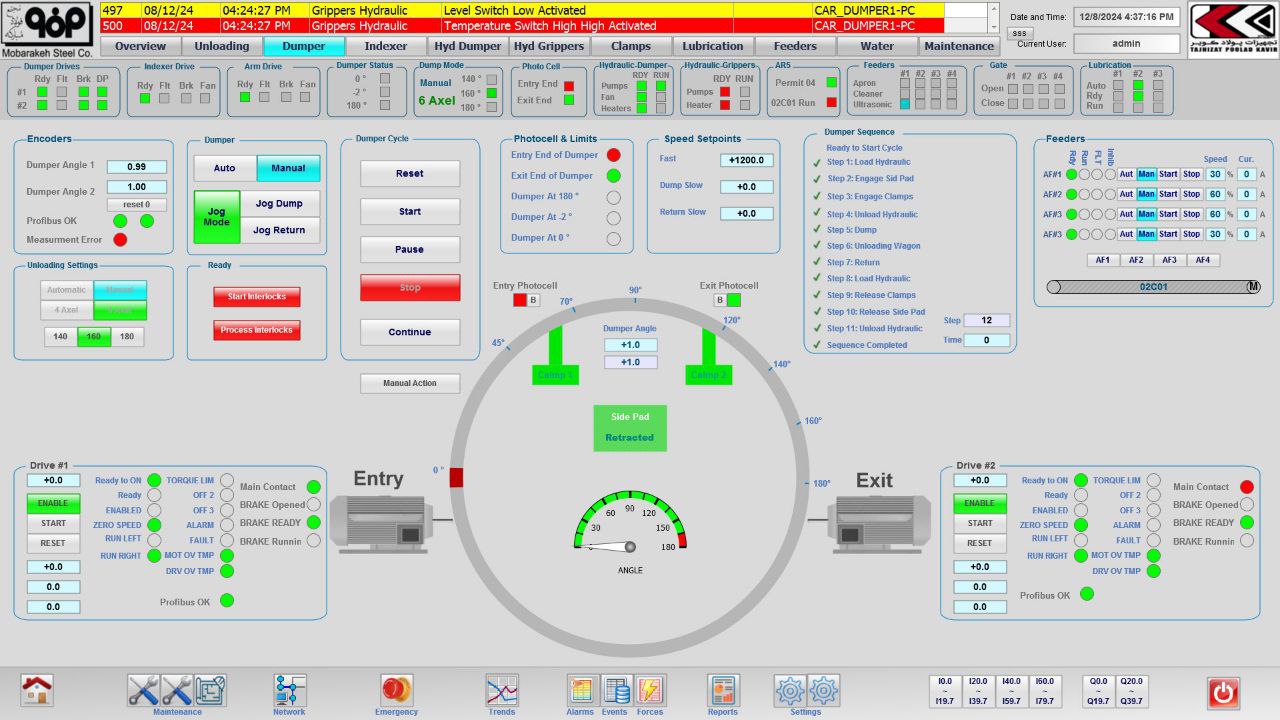Click the red power shutdown icon
Viewport: 1280px width, 720px height.
pyautogui.click(x=1223, y=692)
